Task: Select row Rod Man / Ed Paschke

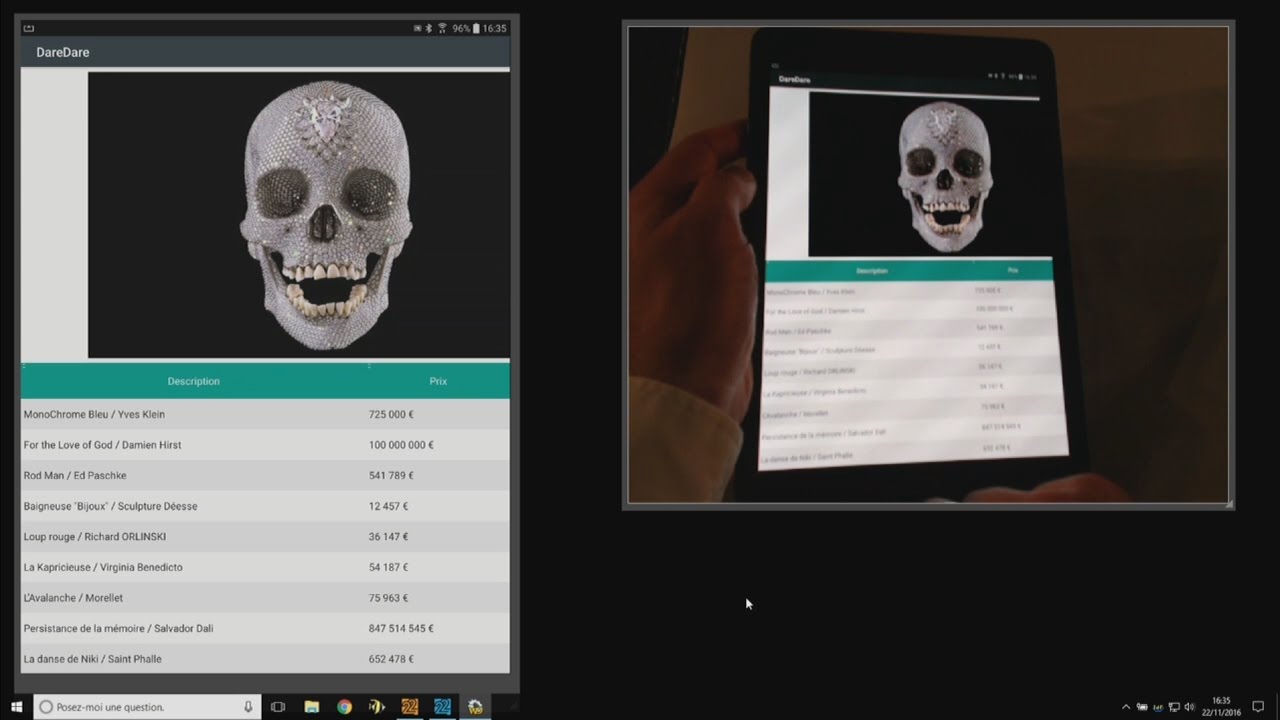Action: point(265,475)
